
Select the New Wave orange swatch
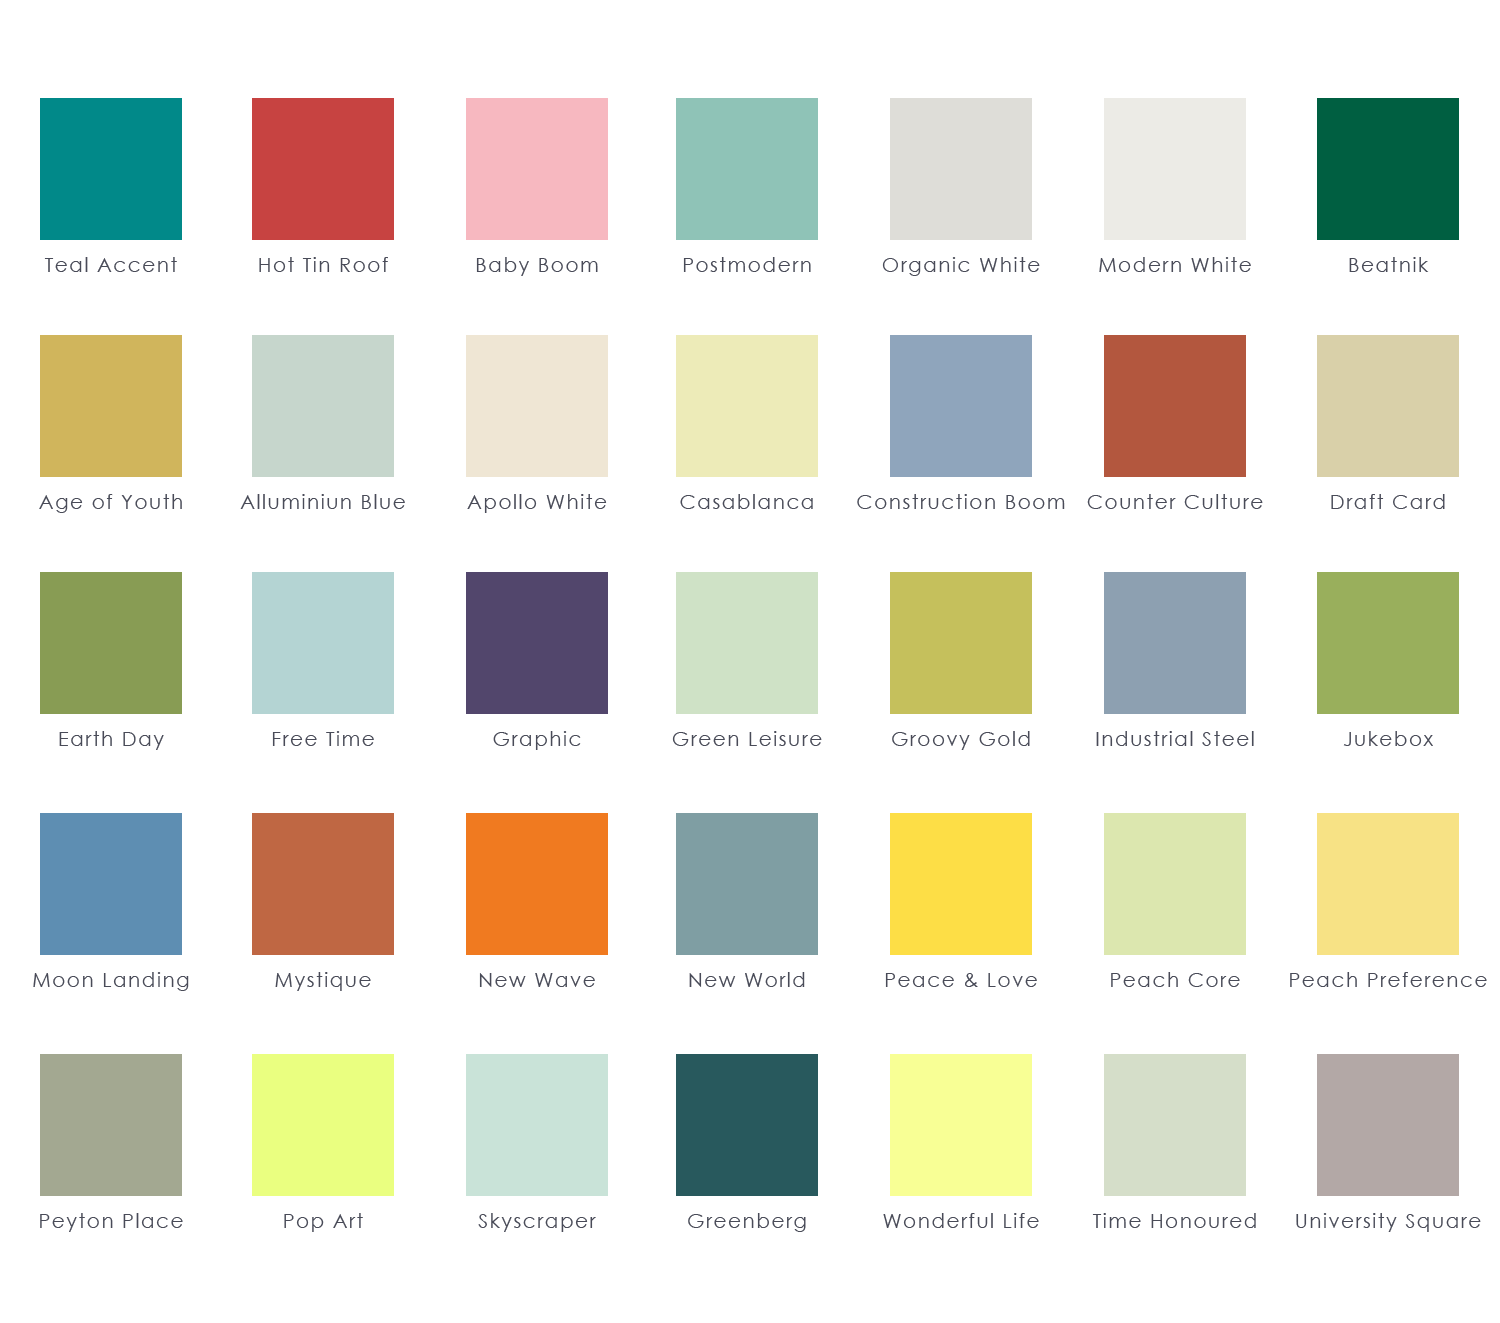pos(537,884)
